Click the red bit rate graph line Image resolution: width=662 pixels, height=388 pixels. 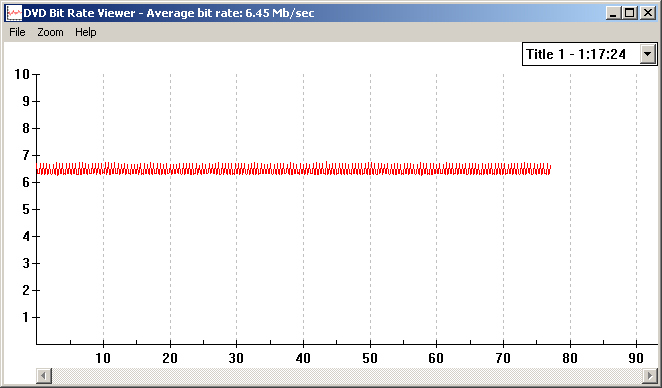tap(293, 168)
